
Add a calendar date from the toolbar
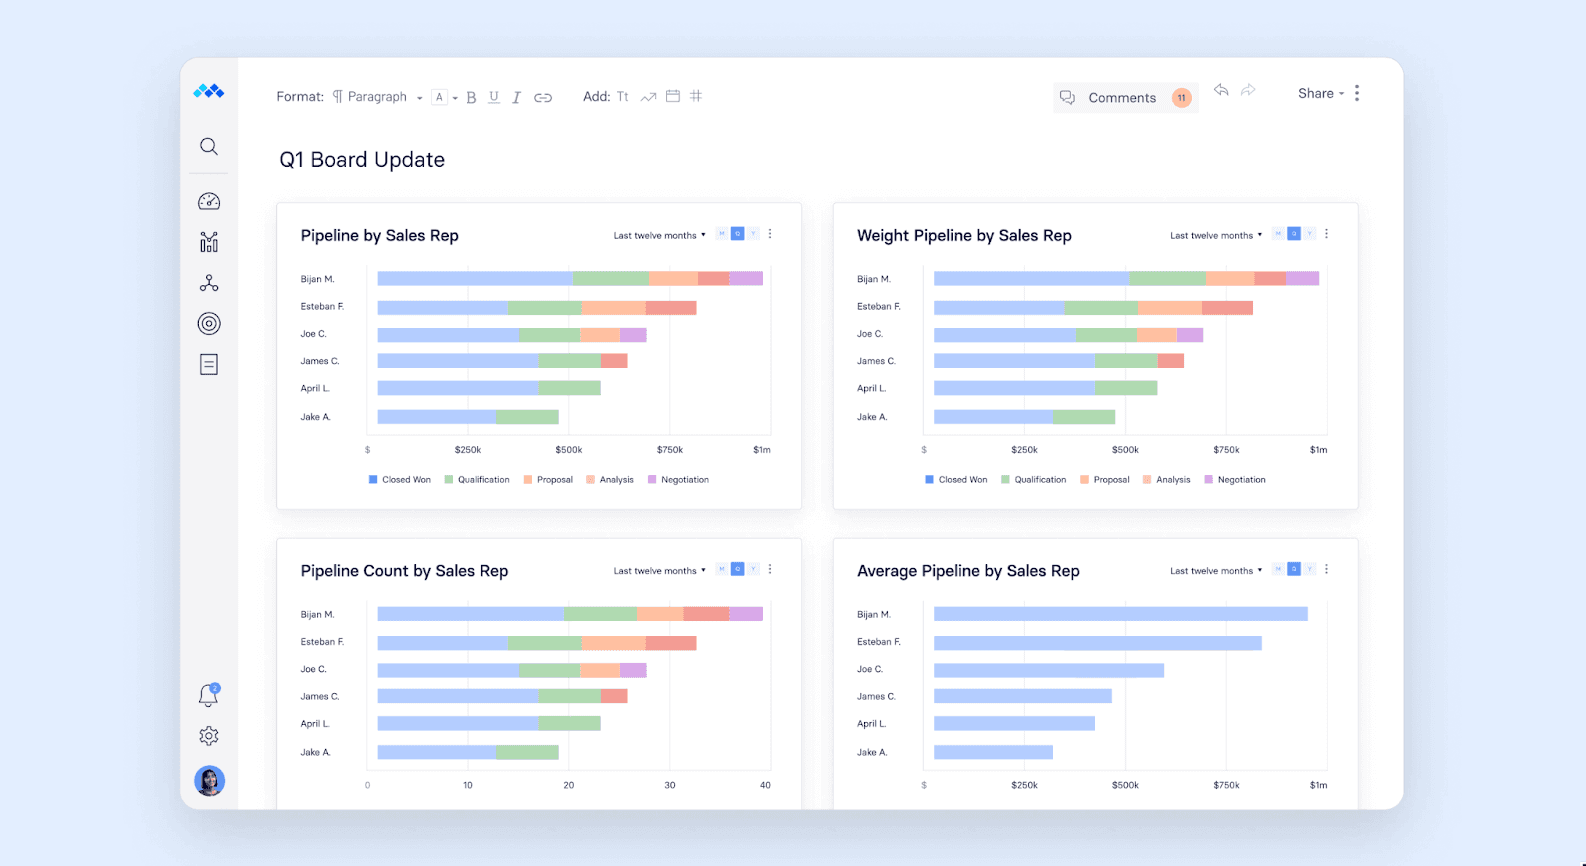(x=673, y=96)
